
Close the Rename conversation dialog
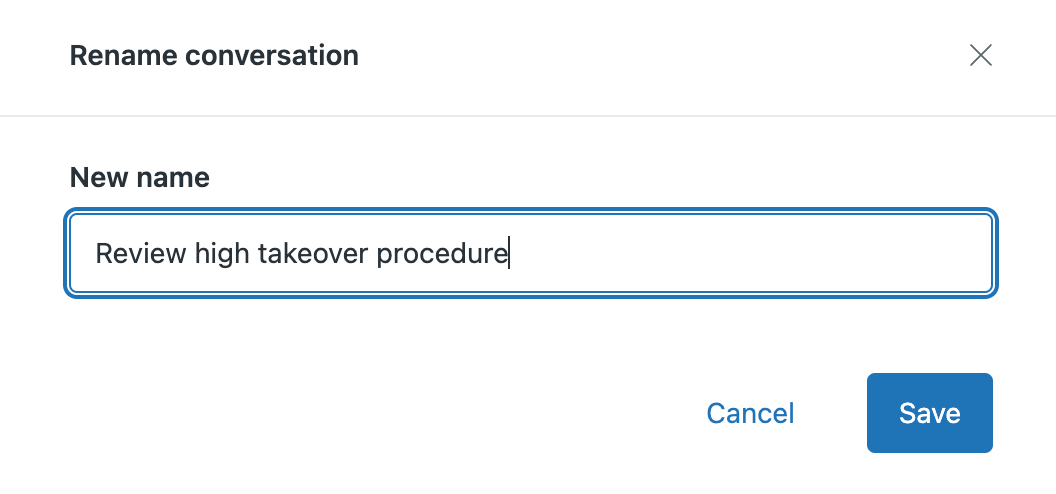[980, 55]
